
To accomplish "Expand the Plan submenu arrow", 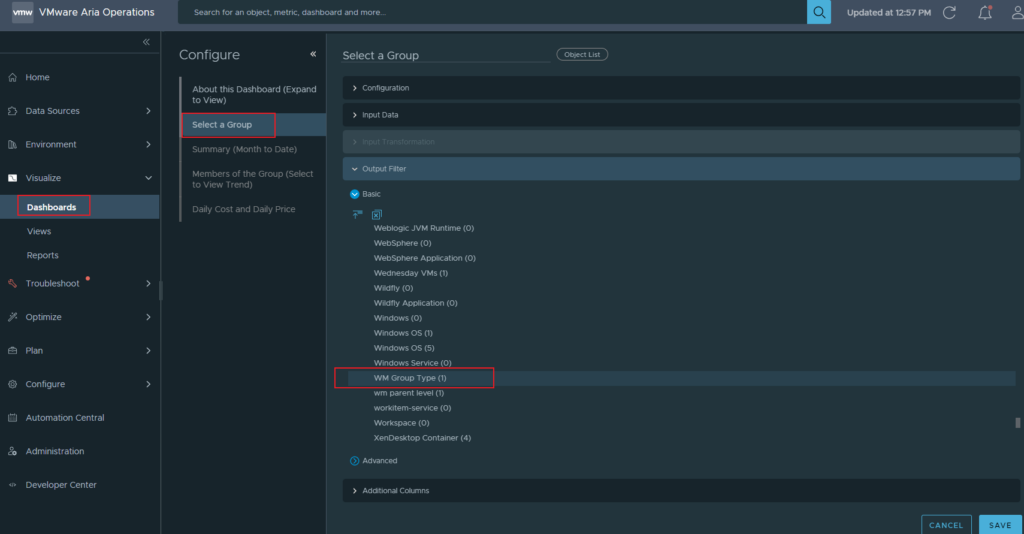I will coord(148,351).
